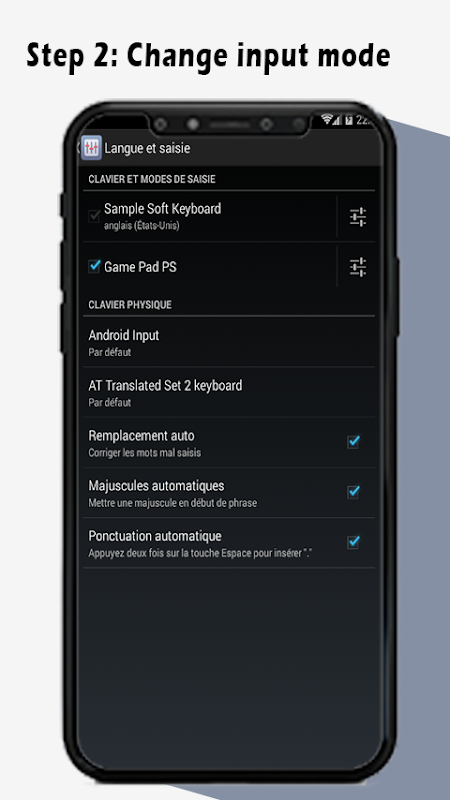Open Game Pad PS settings sliders icon
Screen dimensions: 450x800
tap(358, 267)
